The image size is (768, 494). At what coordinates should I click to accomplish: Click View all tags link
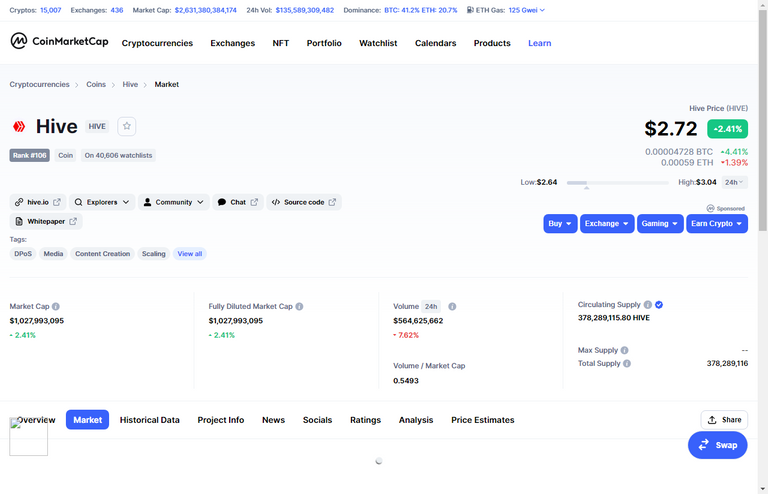(190, 254)
